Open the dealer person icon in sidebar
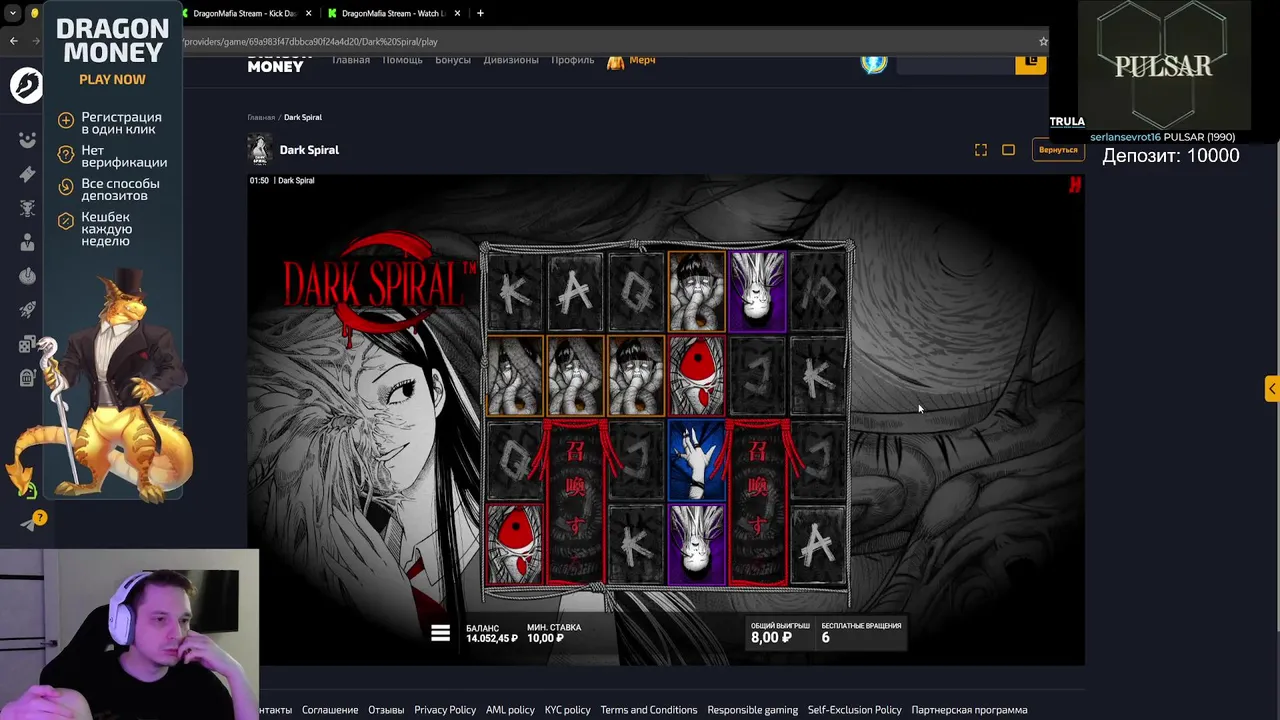Viewport: 1280px width, 720px height. click(x=27, y=242)
